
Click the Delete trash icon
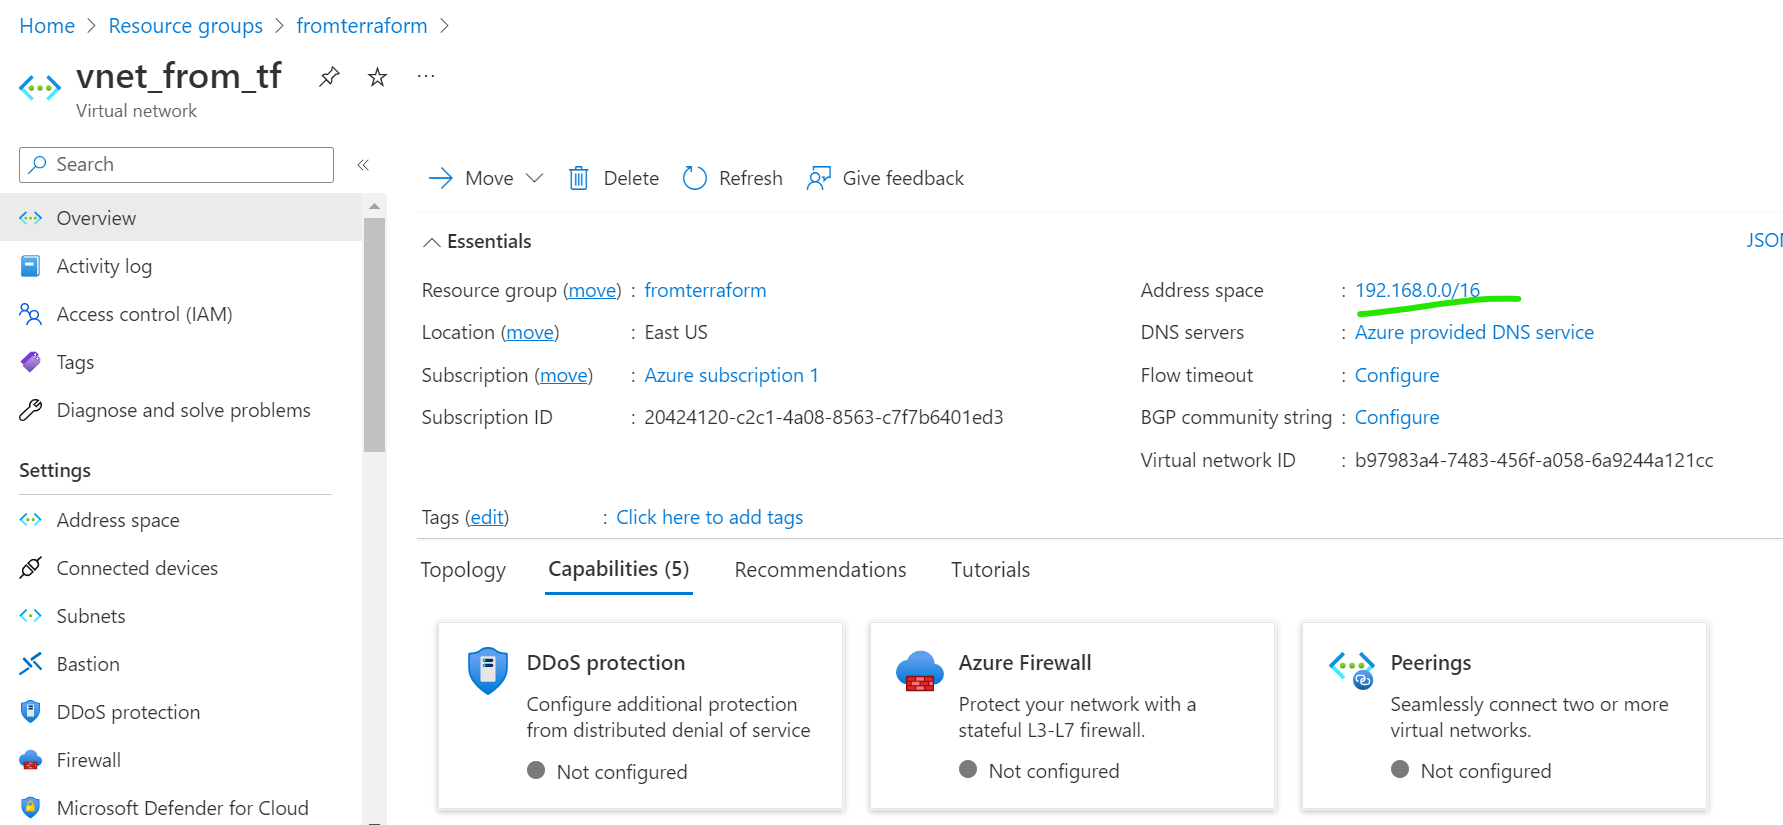[579, 178]
